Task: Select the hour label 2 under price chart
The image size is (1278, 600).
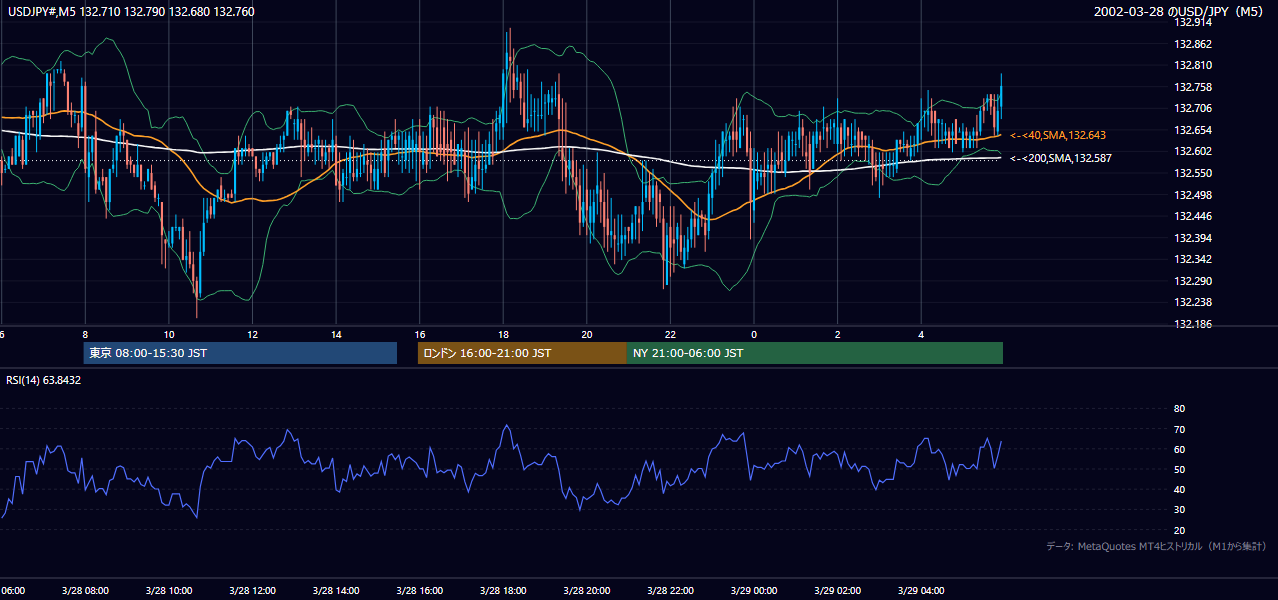Action: (838, 335)
